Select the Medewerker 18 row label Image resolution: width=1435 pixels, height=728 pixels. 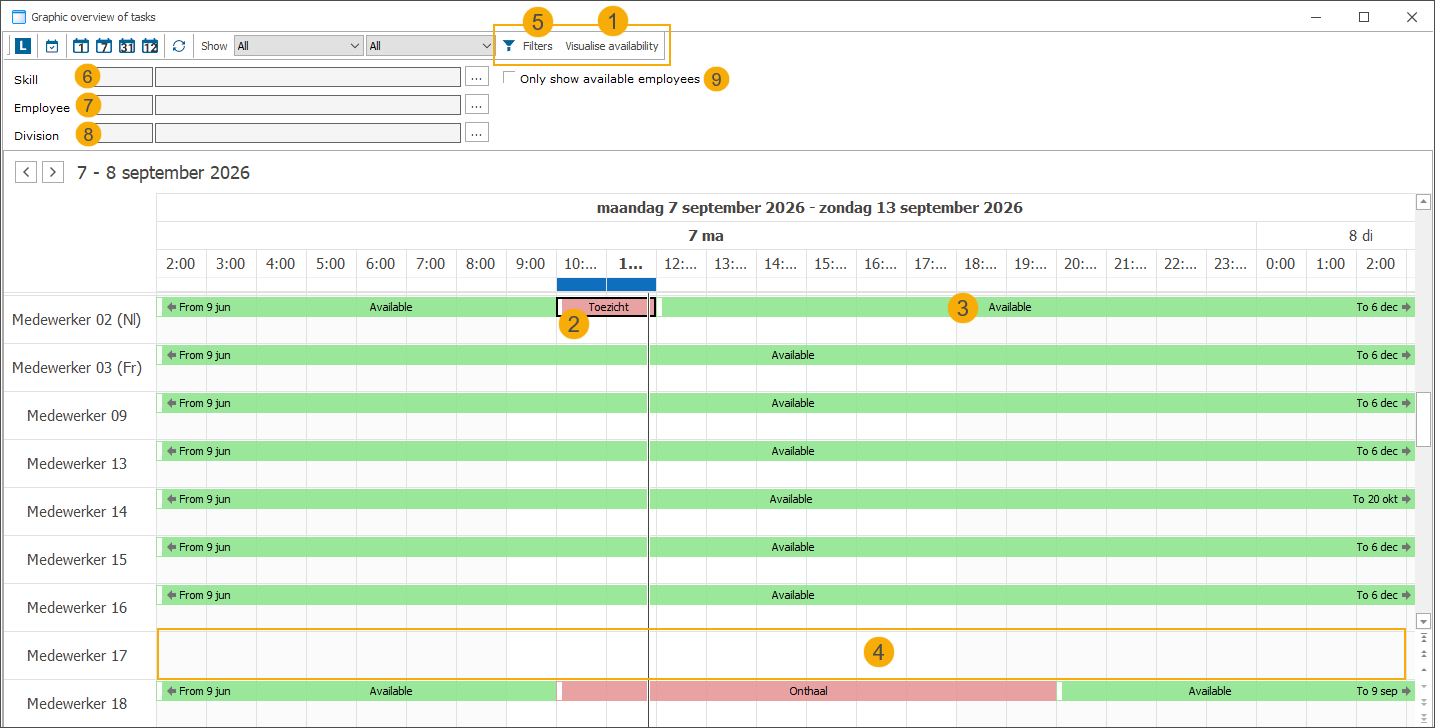pyautogui.click(x=77, y=704)
